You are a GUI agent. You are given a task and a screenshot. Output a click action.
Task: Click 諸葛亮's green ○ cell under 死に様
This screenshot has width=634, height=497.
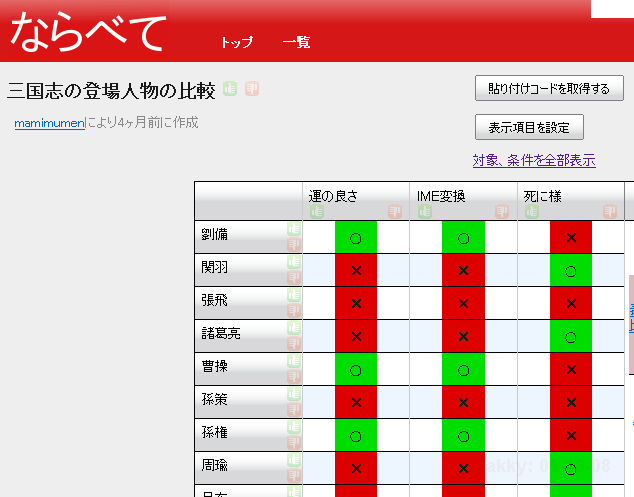(x=571, y=336)
